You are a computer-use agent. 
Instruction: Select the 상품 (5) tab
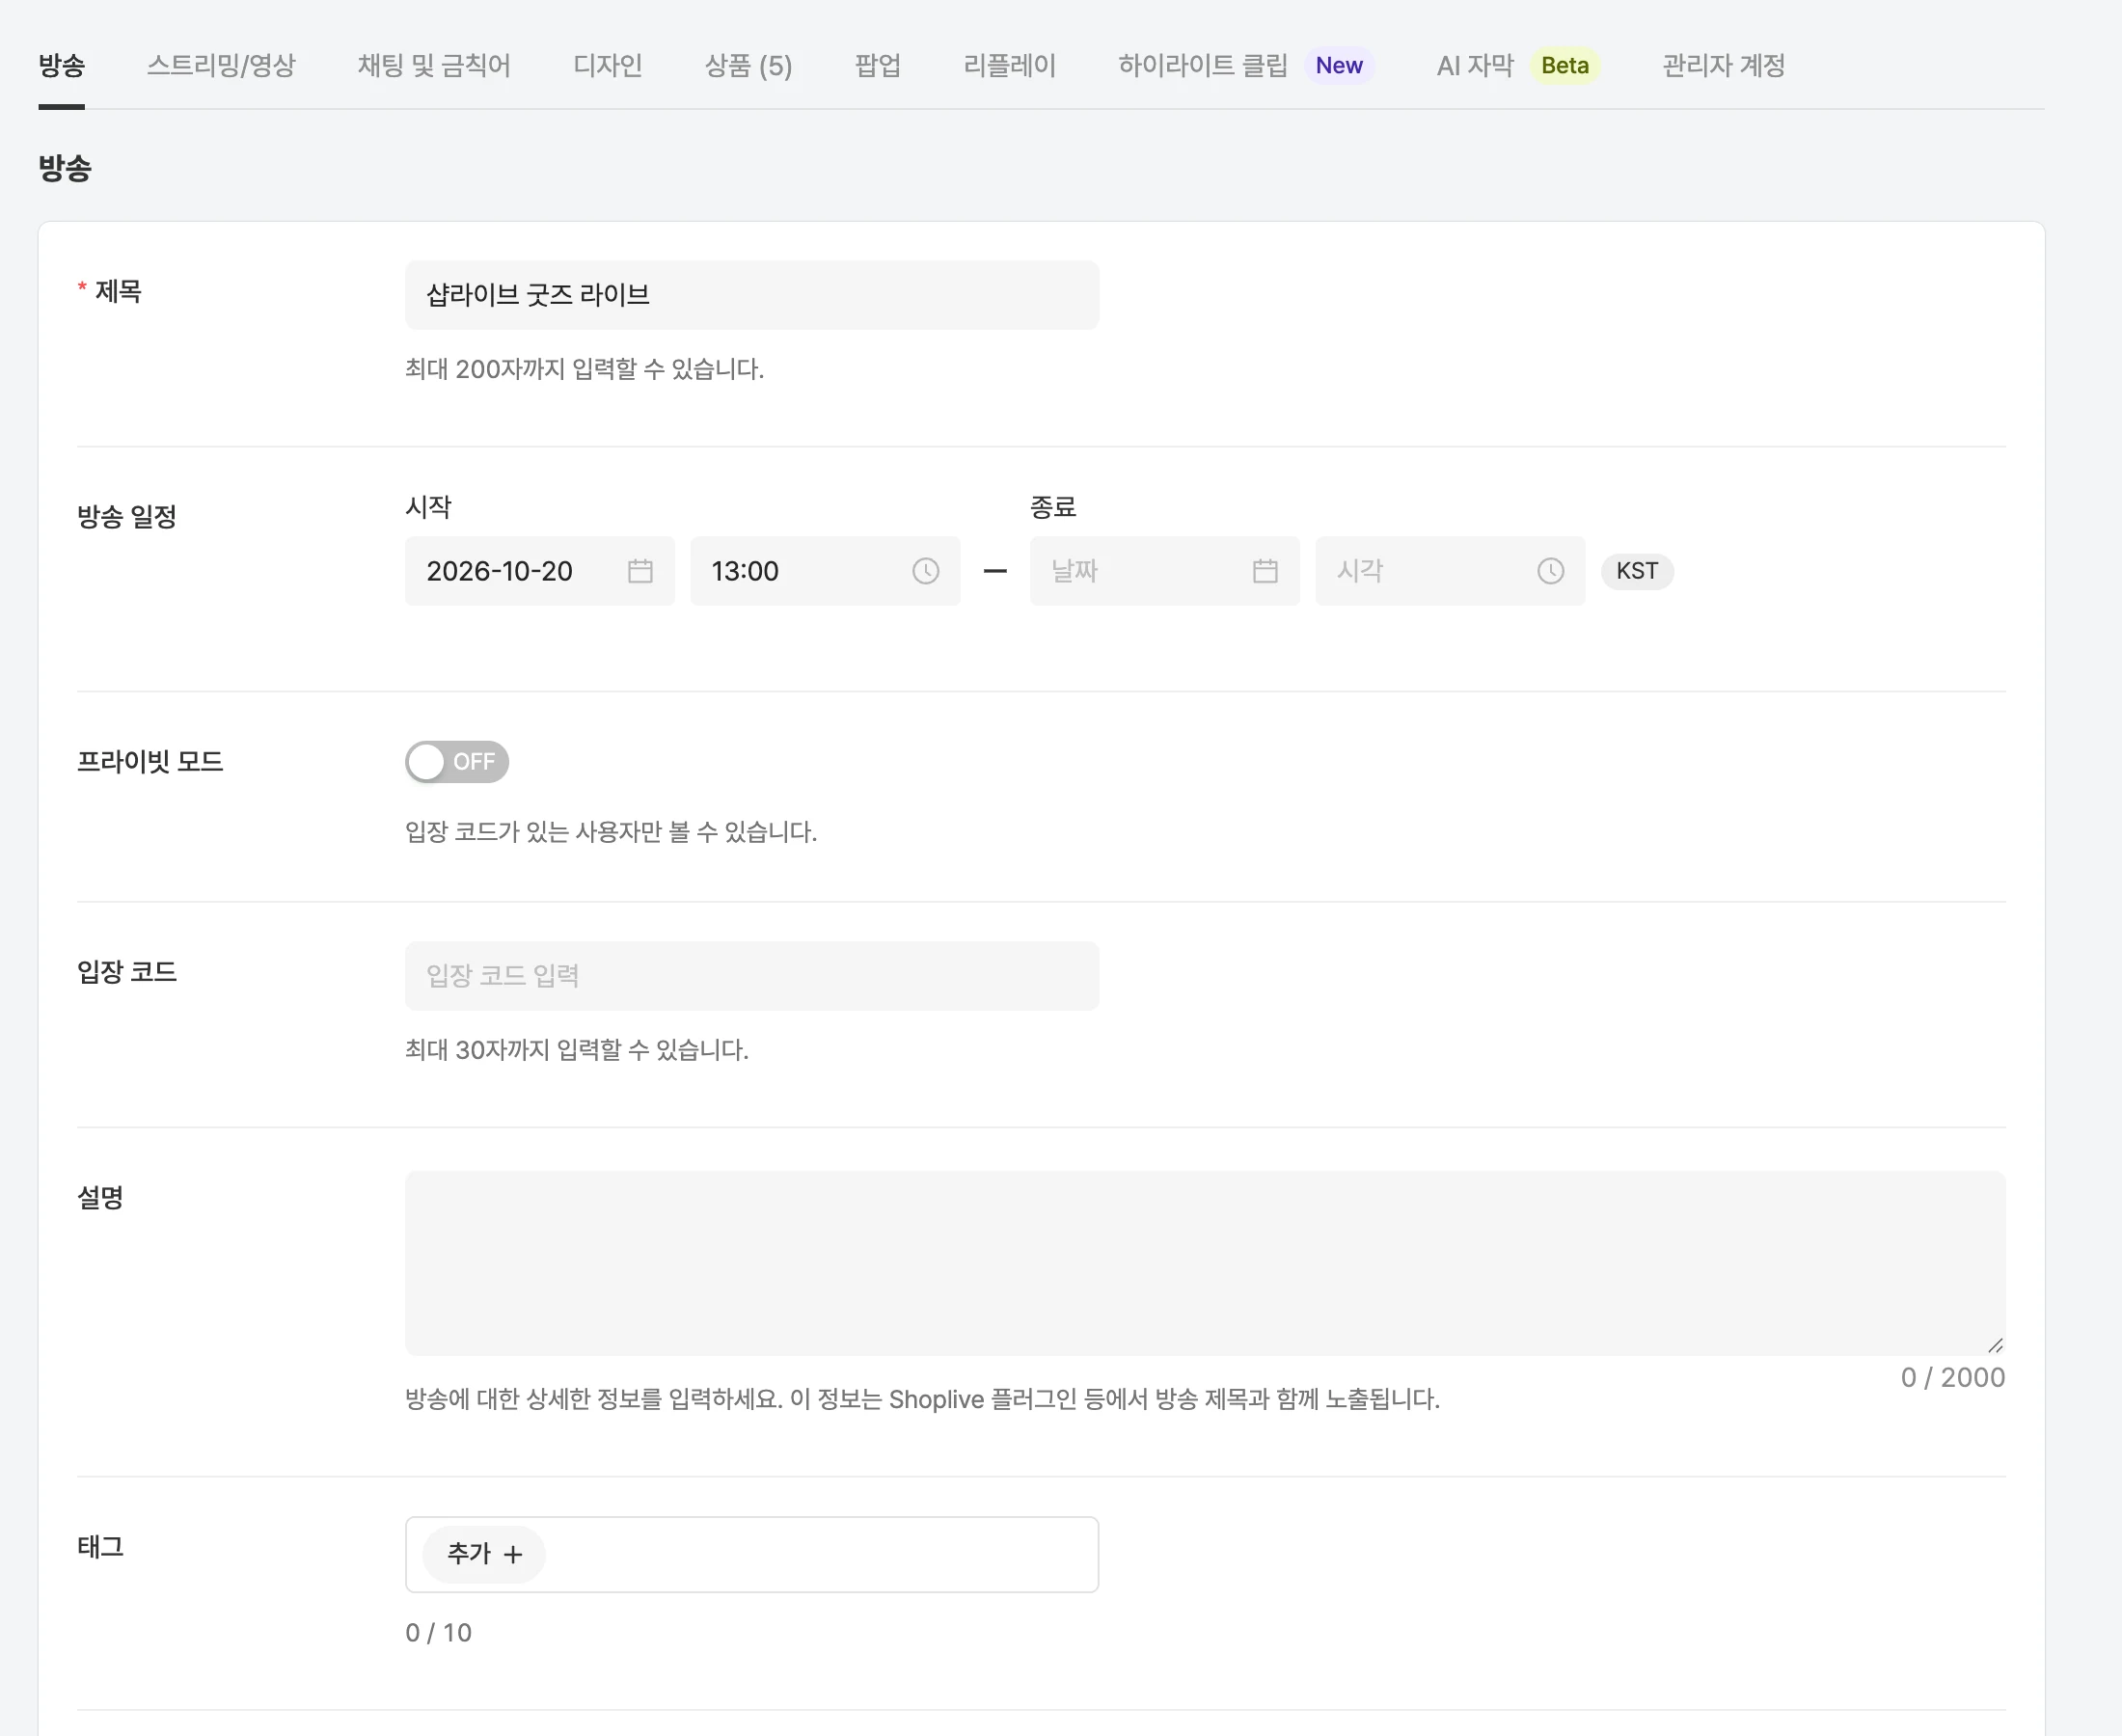pos(748,66)
